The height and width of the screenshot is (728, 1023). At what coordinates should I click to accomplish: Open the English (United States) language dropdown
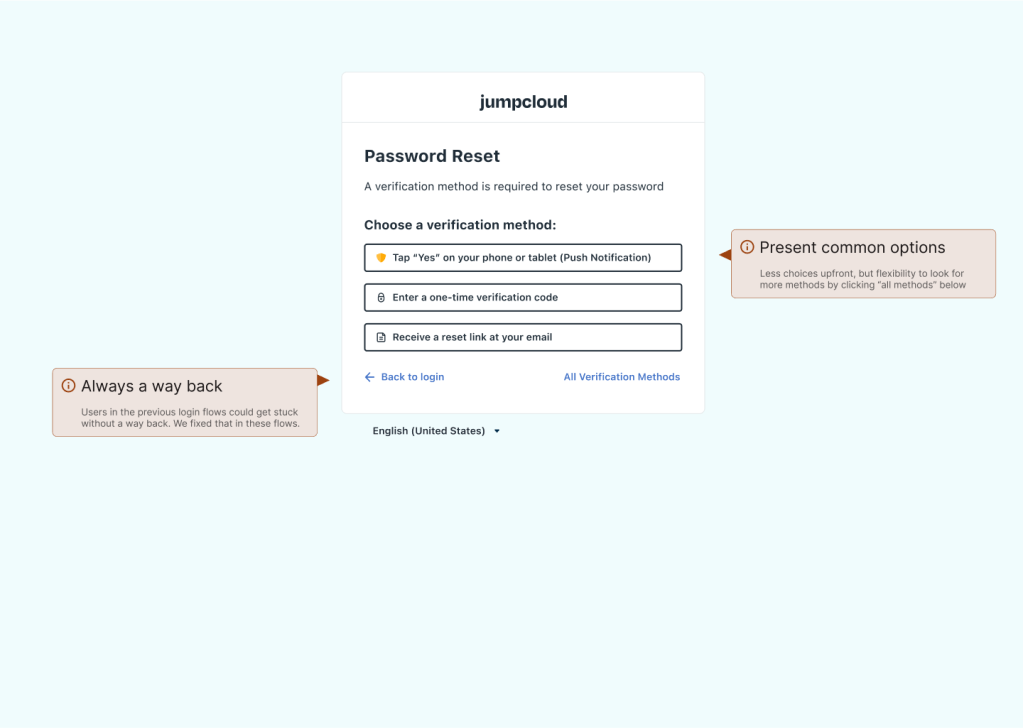point(429,431)
